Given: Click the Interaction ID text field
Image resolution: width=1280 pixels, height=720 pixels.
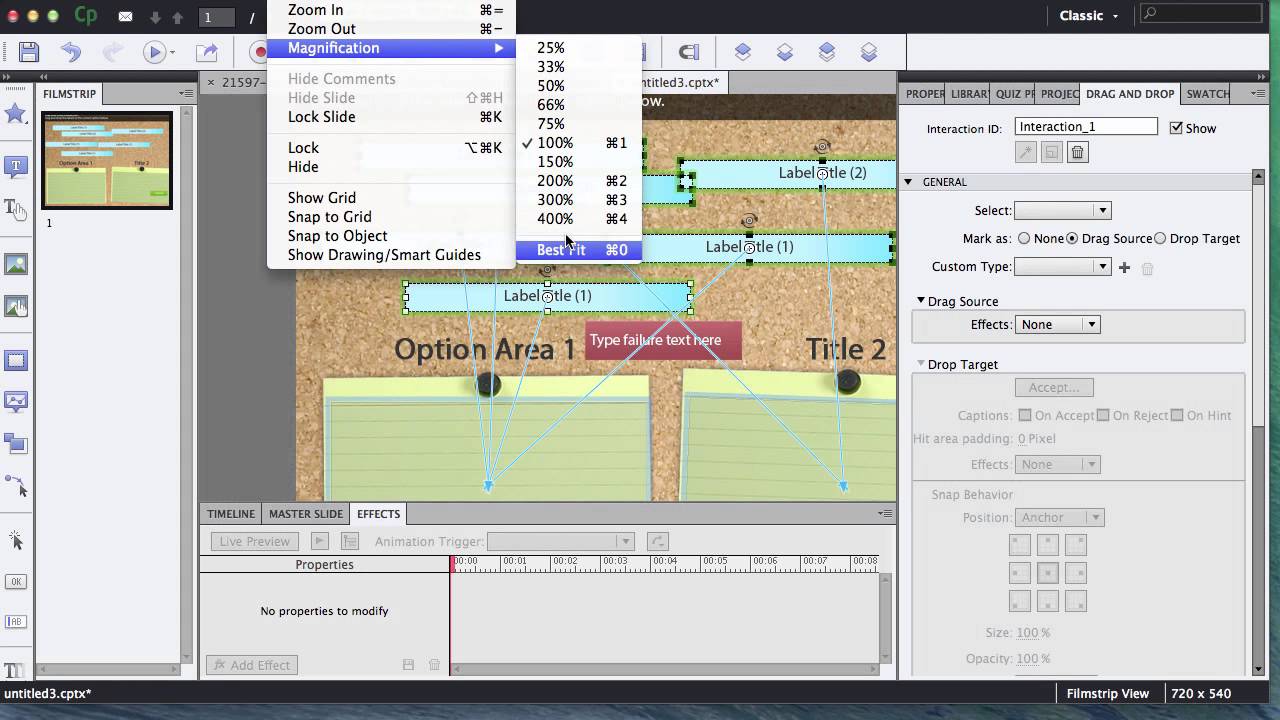Looking at the screenshot, I should 1086,127.
